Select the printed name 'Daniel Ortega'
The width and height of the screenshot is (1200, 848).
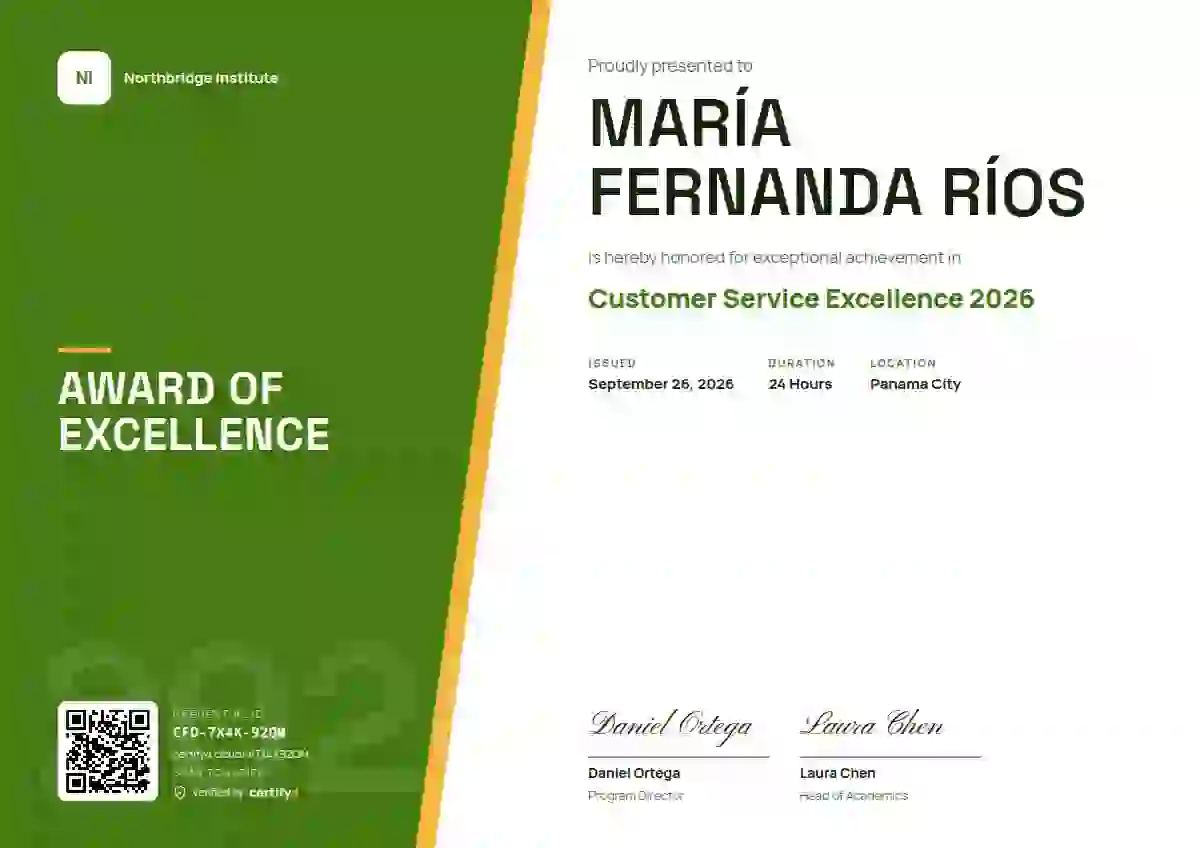(634, 773)
